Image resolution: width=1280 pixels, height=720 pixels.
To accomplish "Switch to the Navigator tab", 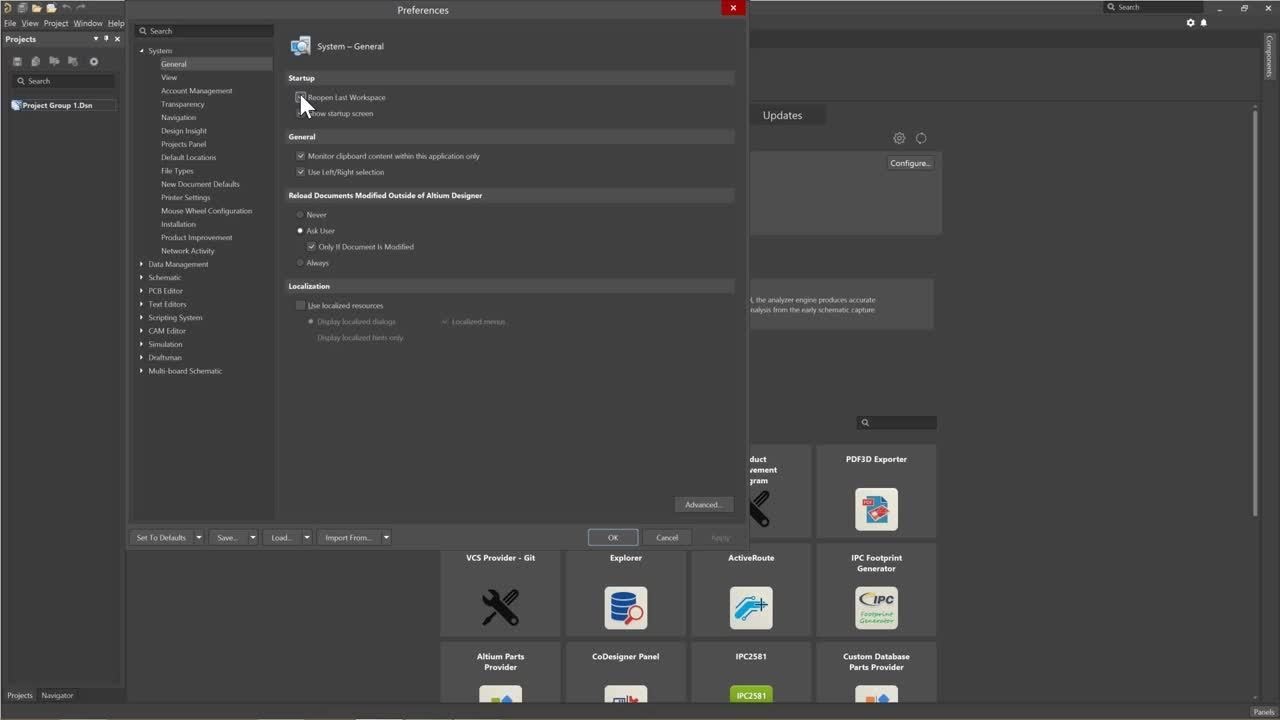I will click(x=57, y=695).
